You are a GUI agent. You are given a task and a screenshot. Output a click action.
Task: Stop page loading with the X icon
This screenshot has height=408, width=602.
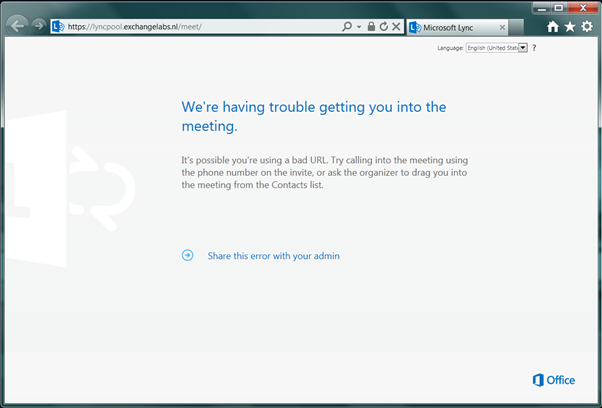point(396,26)
